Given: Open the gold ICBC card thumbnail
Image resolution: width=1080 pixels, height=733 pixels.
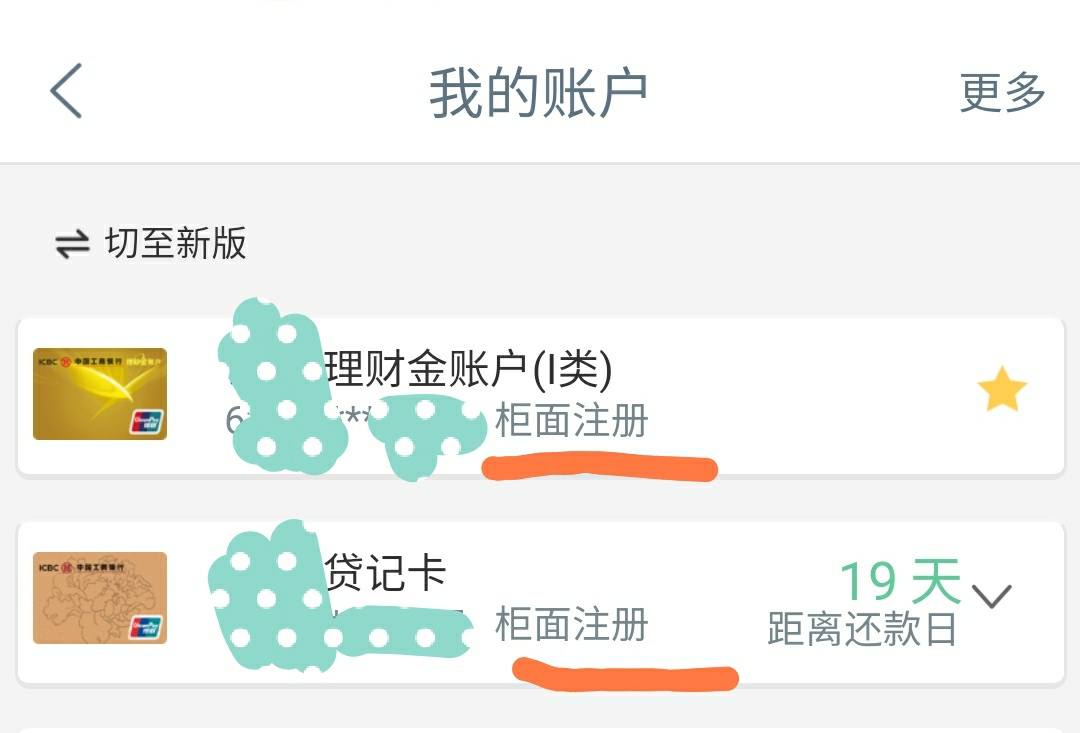Looking at the screenshot, I should (100, 394).
